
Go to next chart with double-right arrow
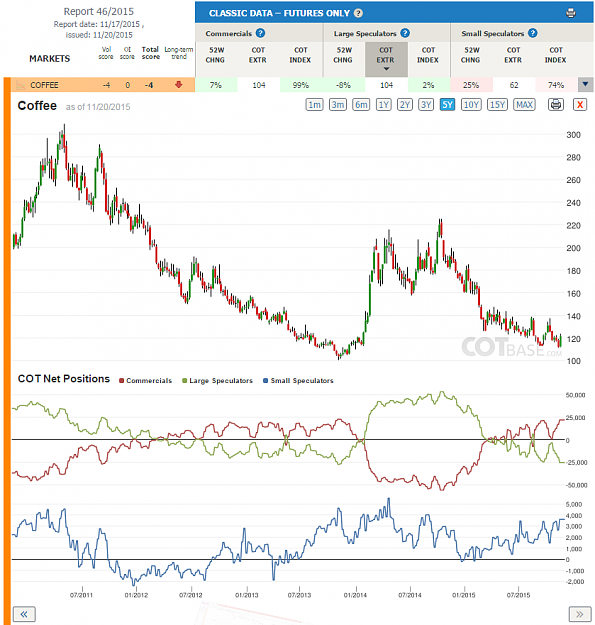tap(579, 614)
